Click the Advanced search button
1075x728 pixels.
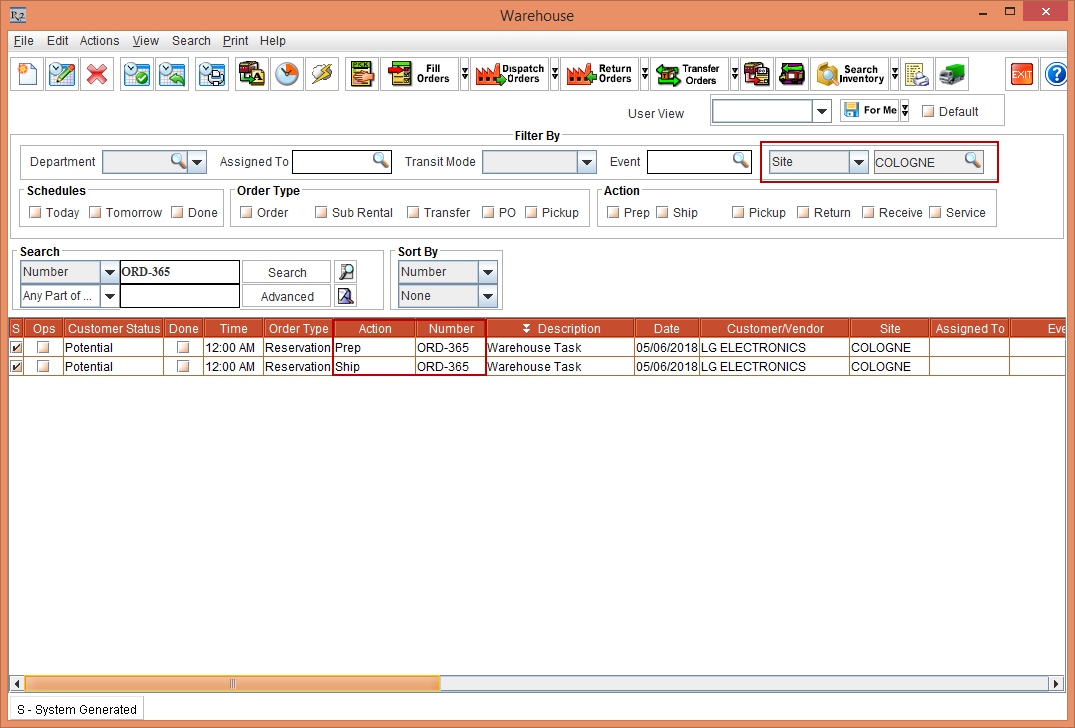coord(287,297)
